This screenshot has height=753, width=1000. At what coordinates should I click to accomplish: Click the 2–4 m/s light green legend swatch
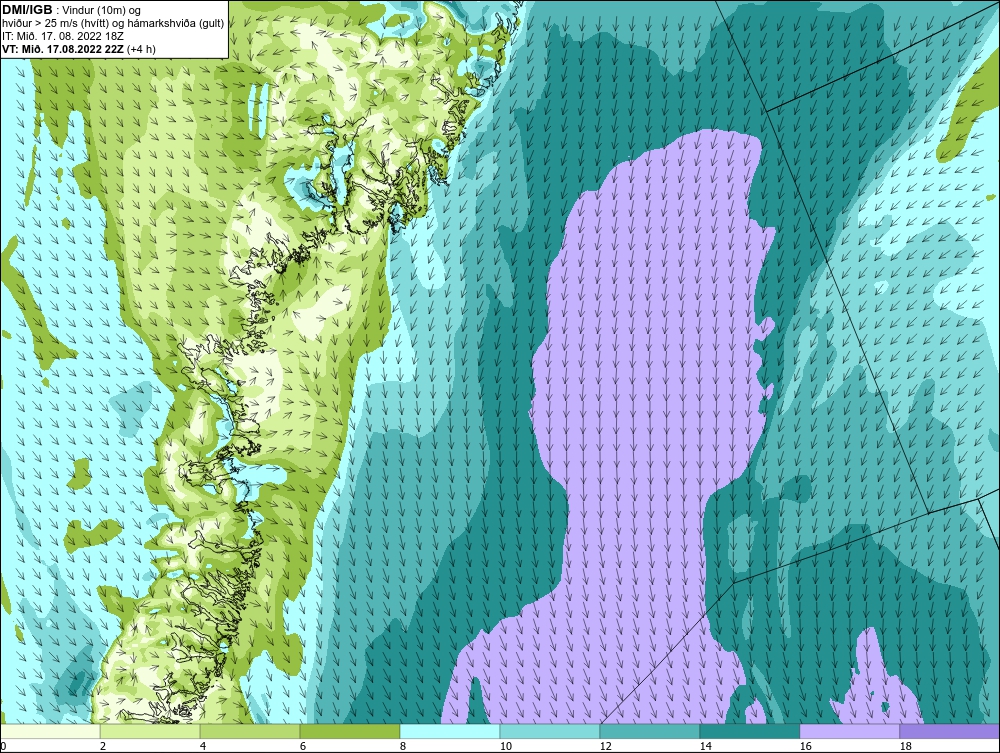[150, 731]
